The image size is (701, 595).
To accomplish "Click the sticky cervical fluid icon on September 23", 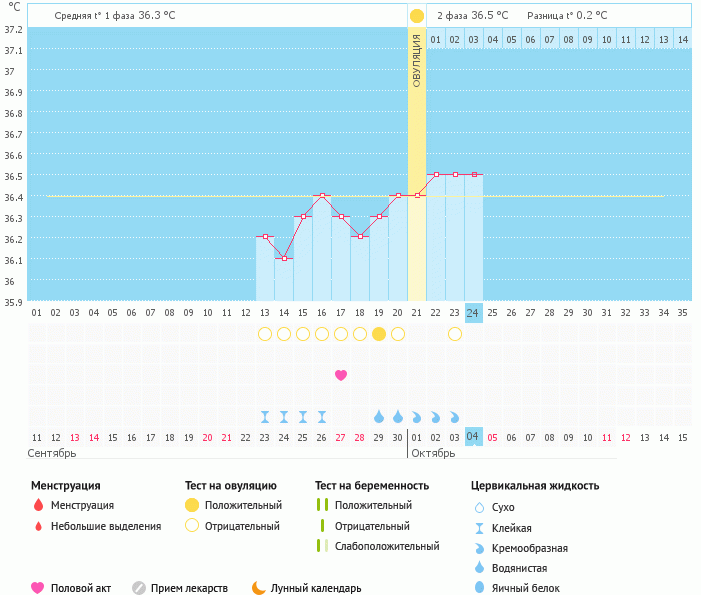I will (265, 416).
